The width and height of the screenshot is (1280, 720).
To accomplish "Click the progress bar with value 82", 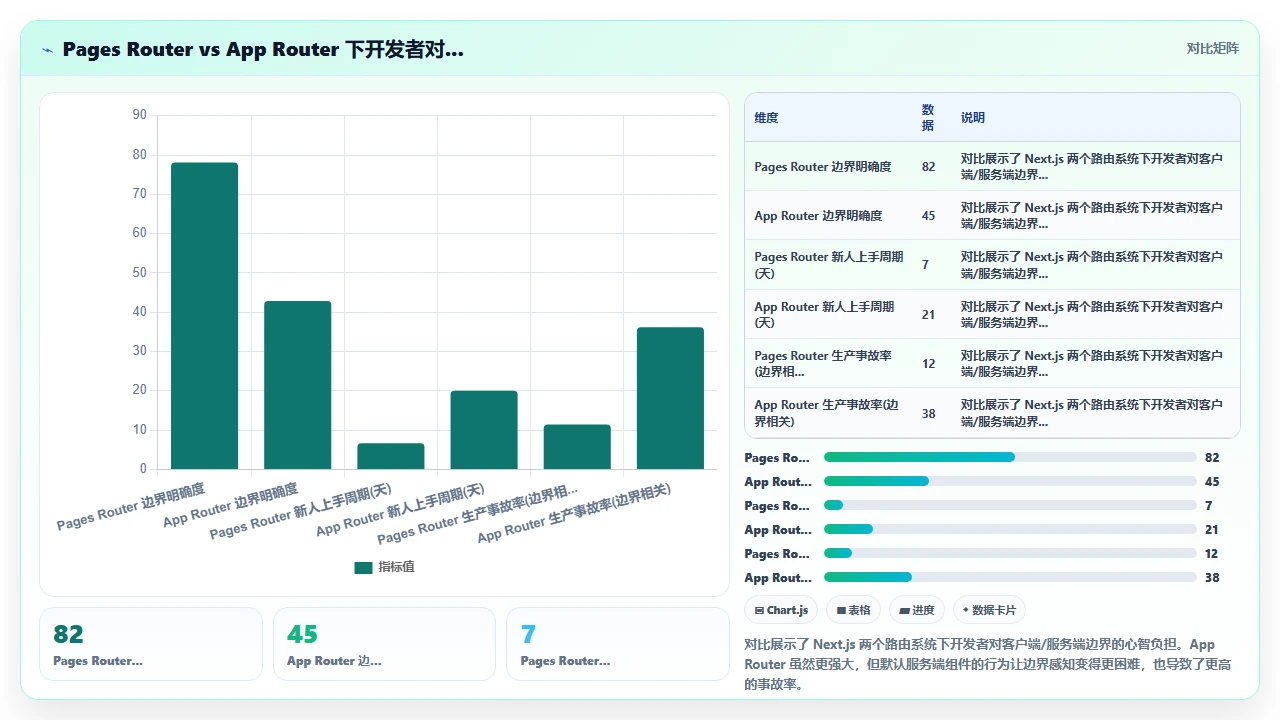I will [x=1010, y=458].
